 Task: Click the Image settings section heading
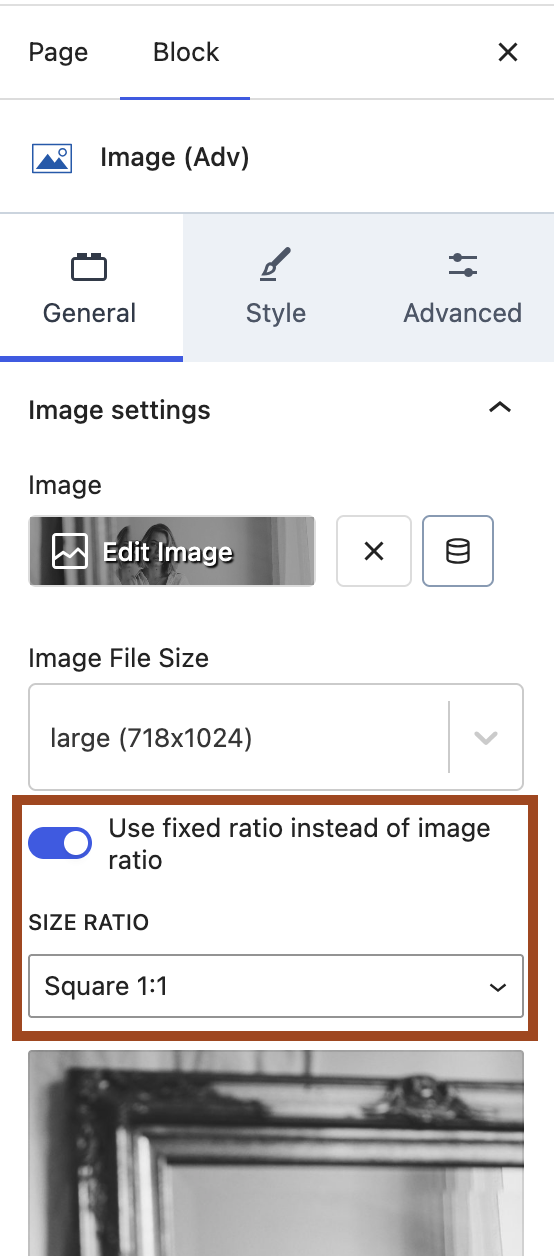pos(120,410)
